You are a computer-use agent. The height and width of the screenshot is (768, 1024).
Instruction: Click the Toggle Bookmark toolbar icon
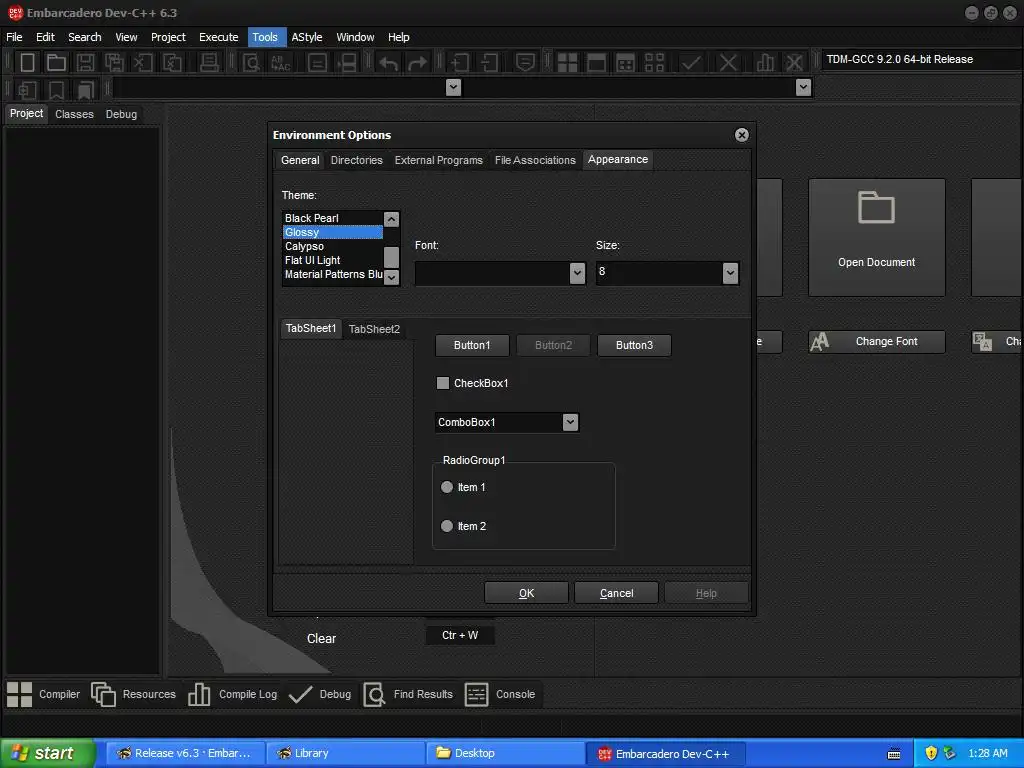57,89
